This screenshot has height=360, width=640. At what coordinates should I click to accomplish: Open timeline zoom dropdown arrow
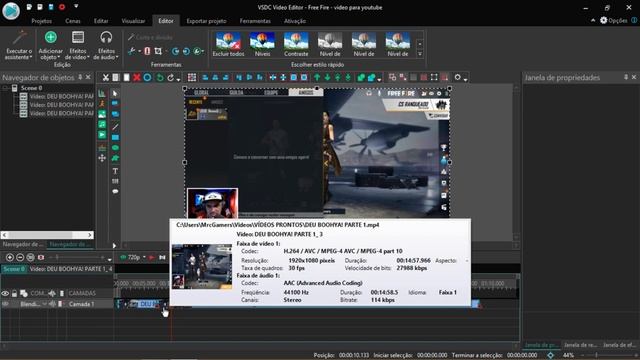click(x=109, y=259)
